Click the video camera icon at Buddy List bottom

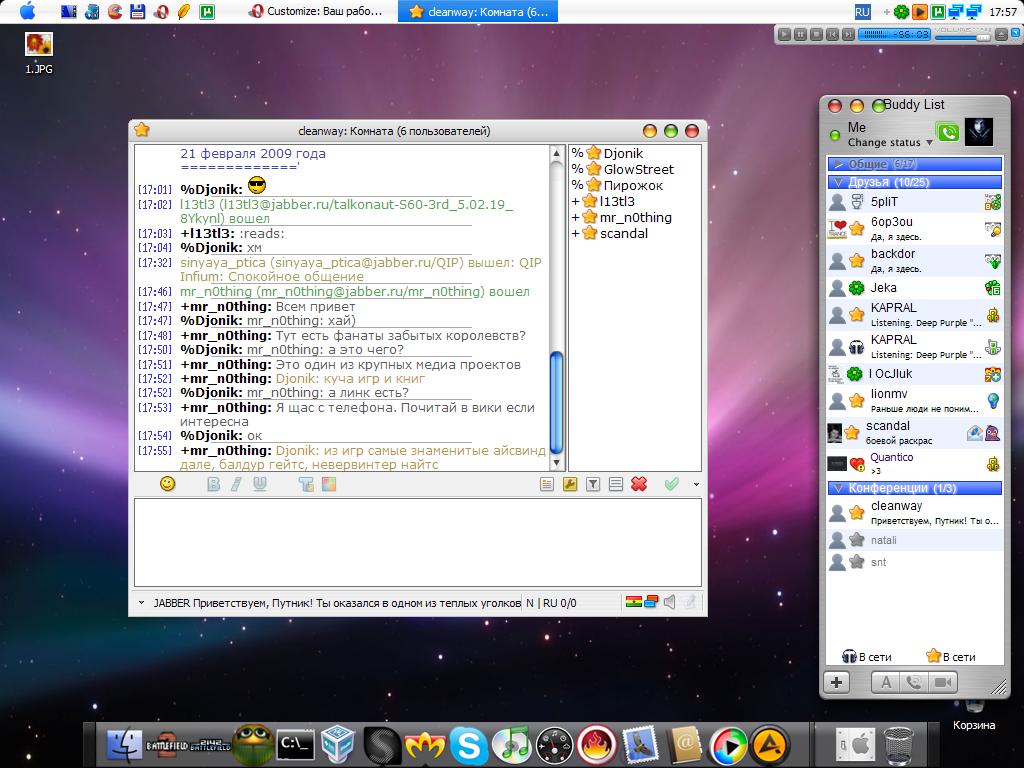pos(942,682)
